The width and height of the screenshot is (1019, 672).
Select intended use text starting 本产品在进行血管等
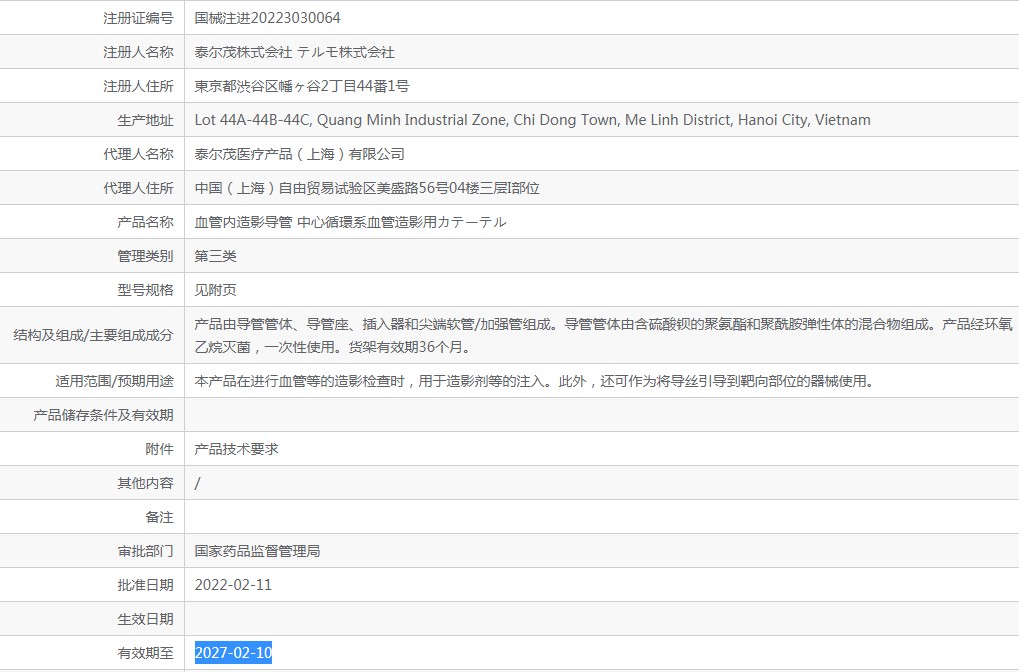pos(534,381)
